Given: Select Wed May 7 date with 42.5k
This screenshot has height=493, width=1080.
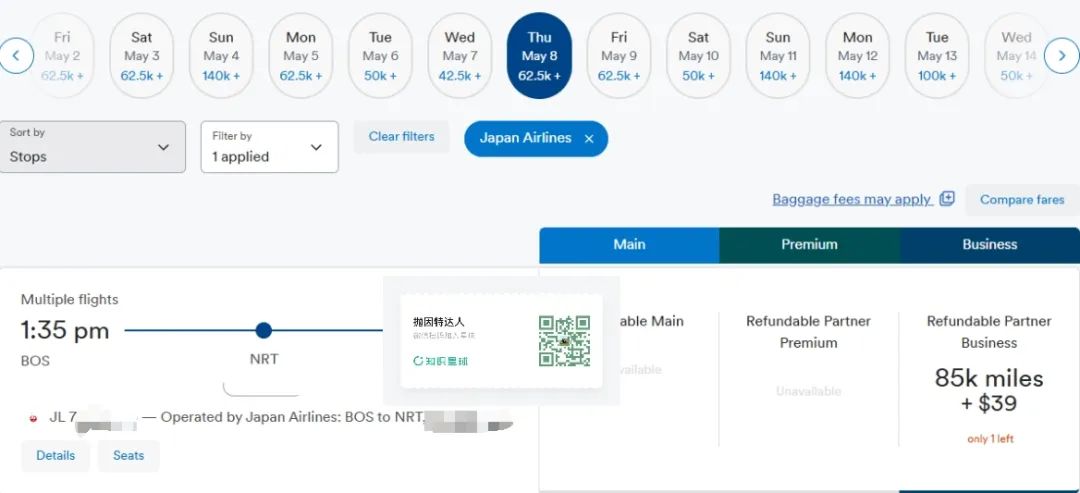Looking at the screenshot, I should pos(460,56).
